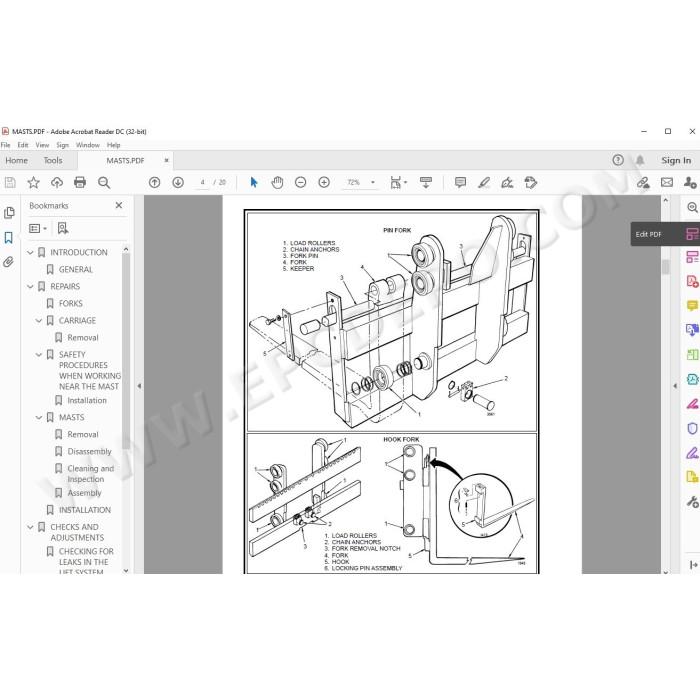
Task: Go to next page with the down arrow
Action: coord(178,182)
